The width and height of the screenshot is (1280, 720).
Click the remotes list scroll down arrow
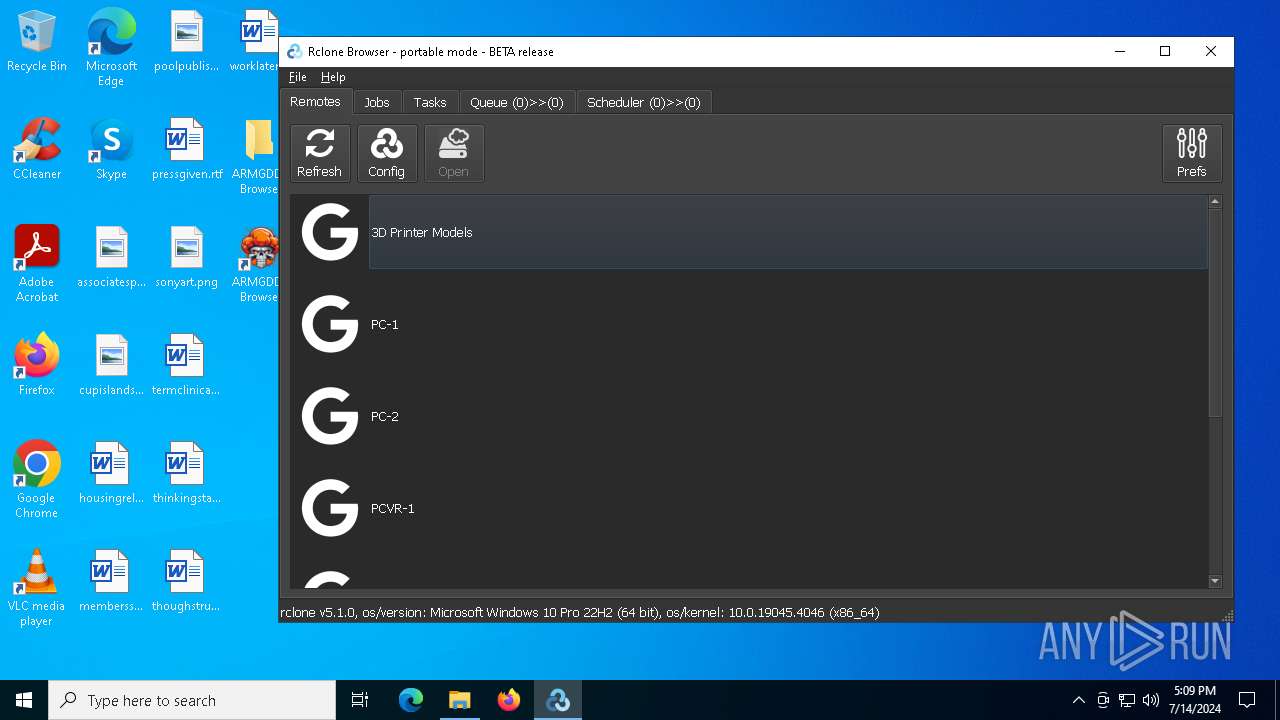1215,581
